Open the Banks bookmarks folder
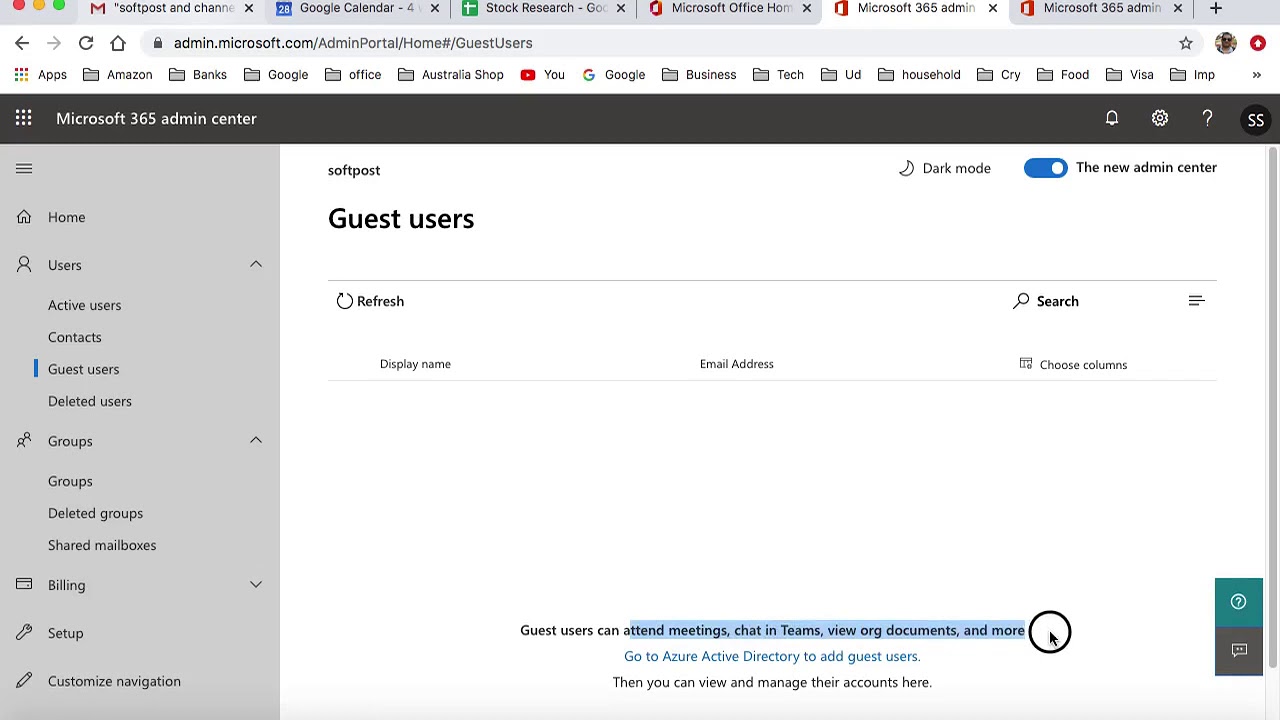1280x720 pixels. point(198,75)
